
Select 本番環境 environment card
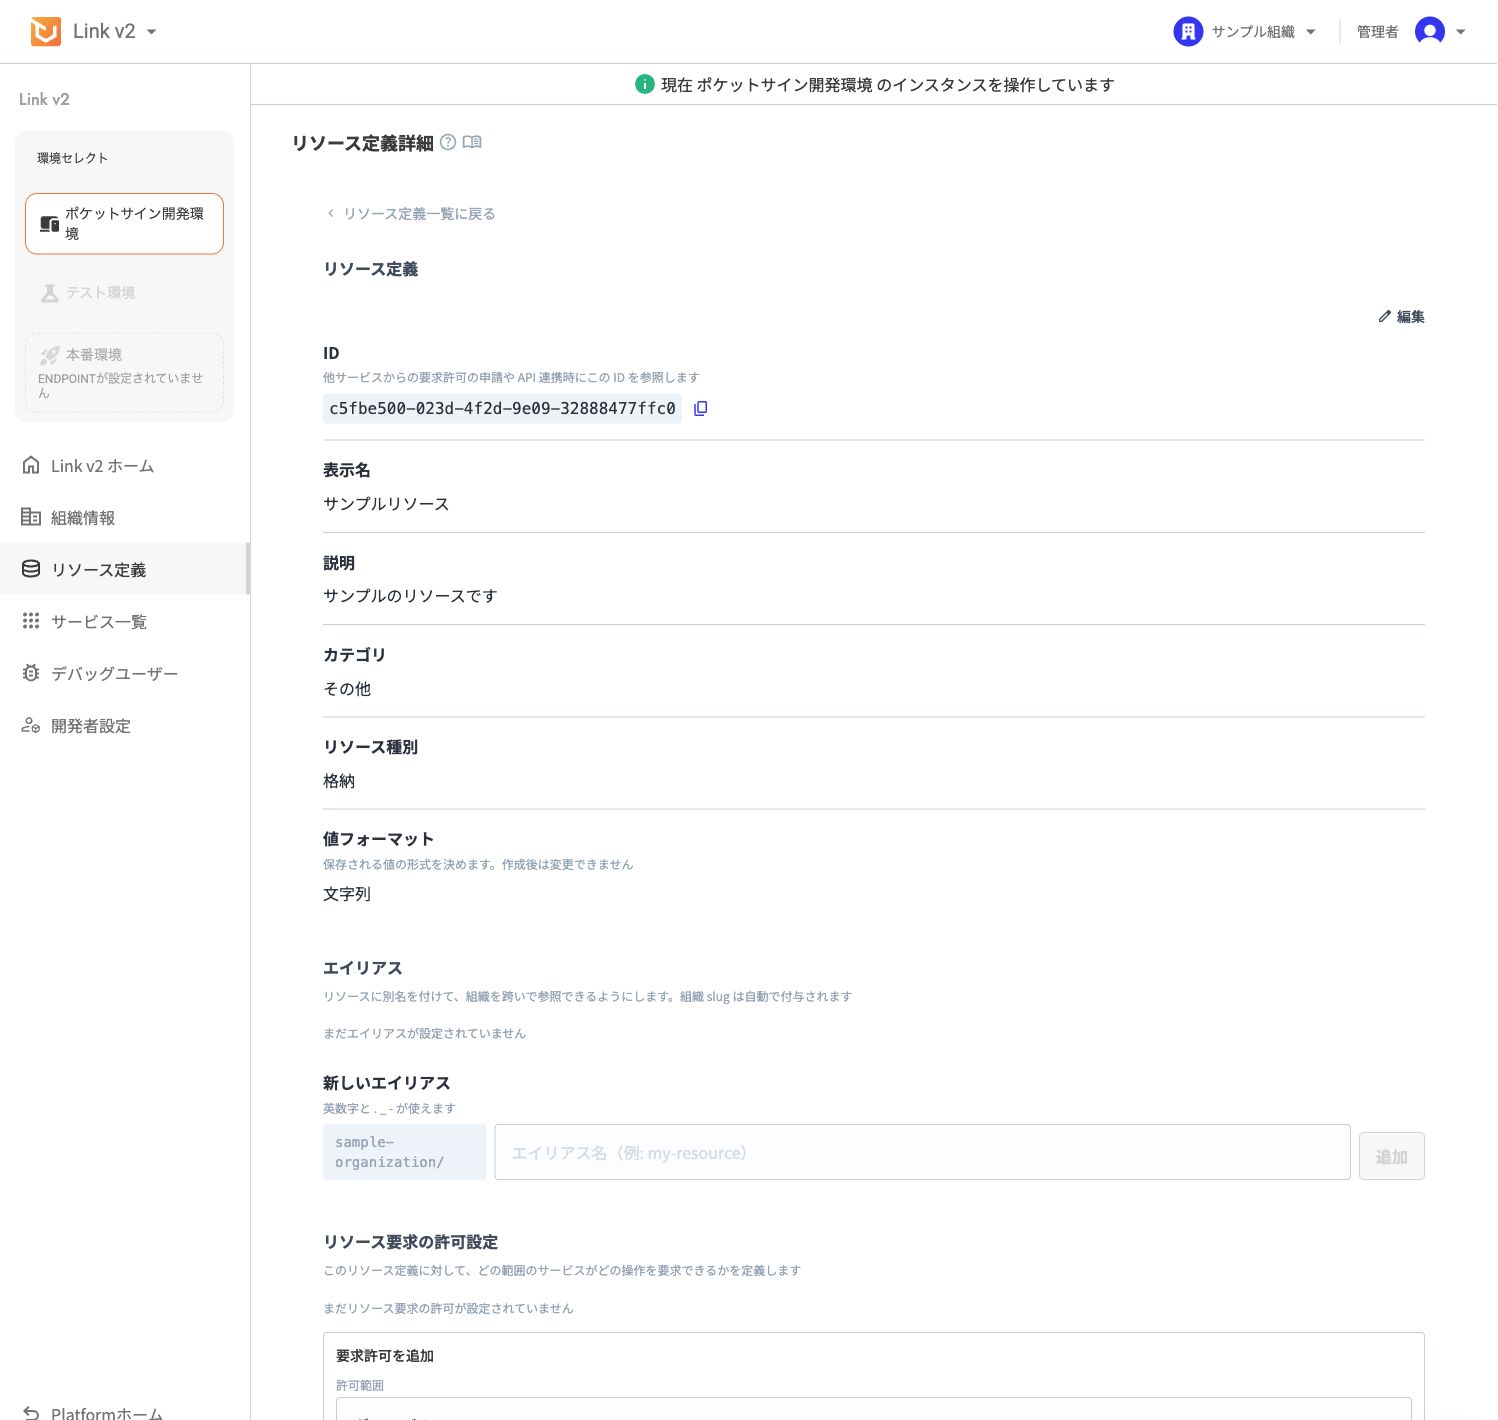click(124, 372)
